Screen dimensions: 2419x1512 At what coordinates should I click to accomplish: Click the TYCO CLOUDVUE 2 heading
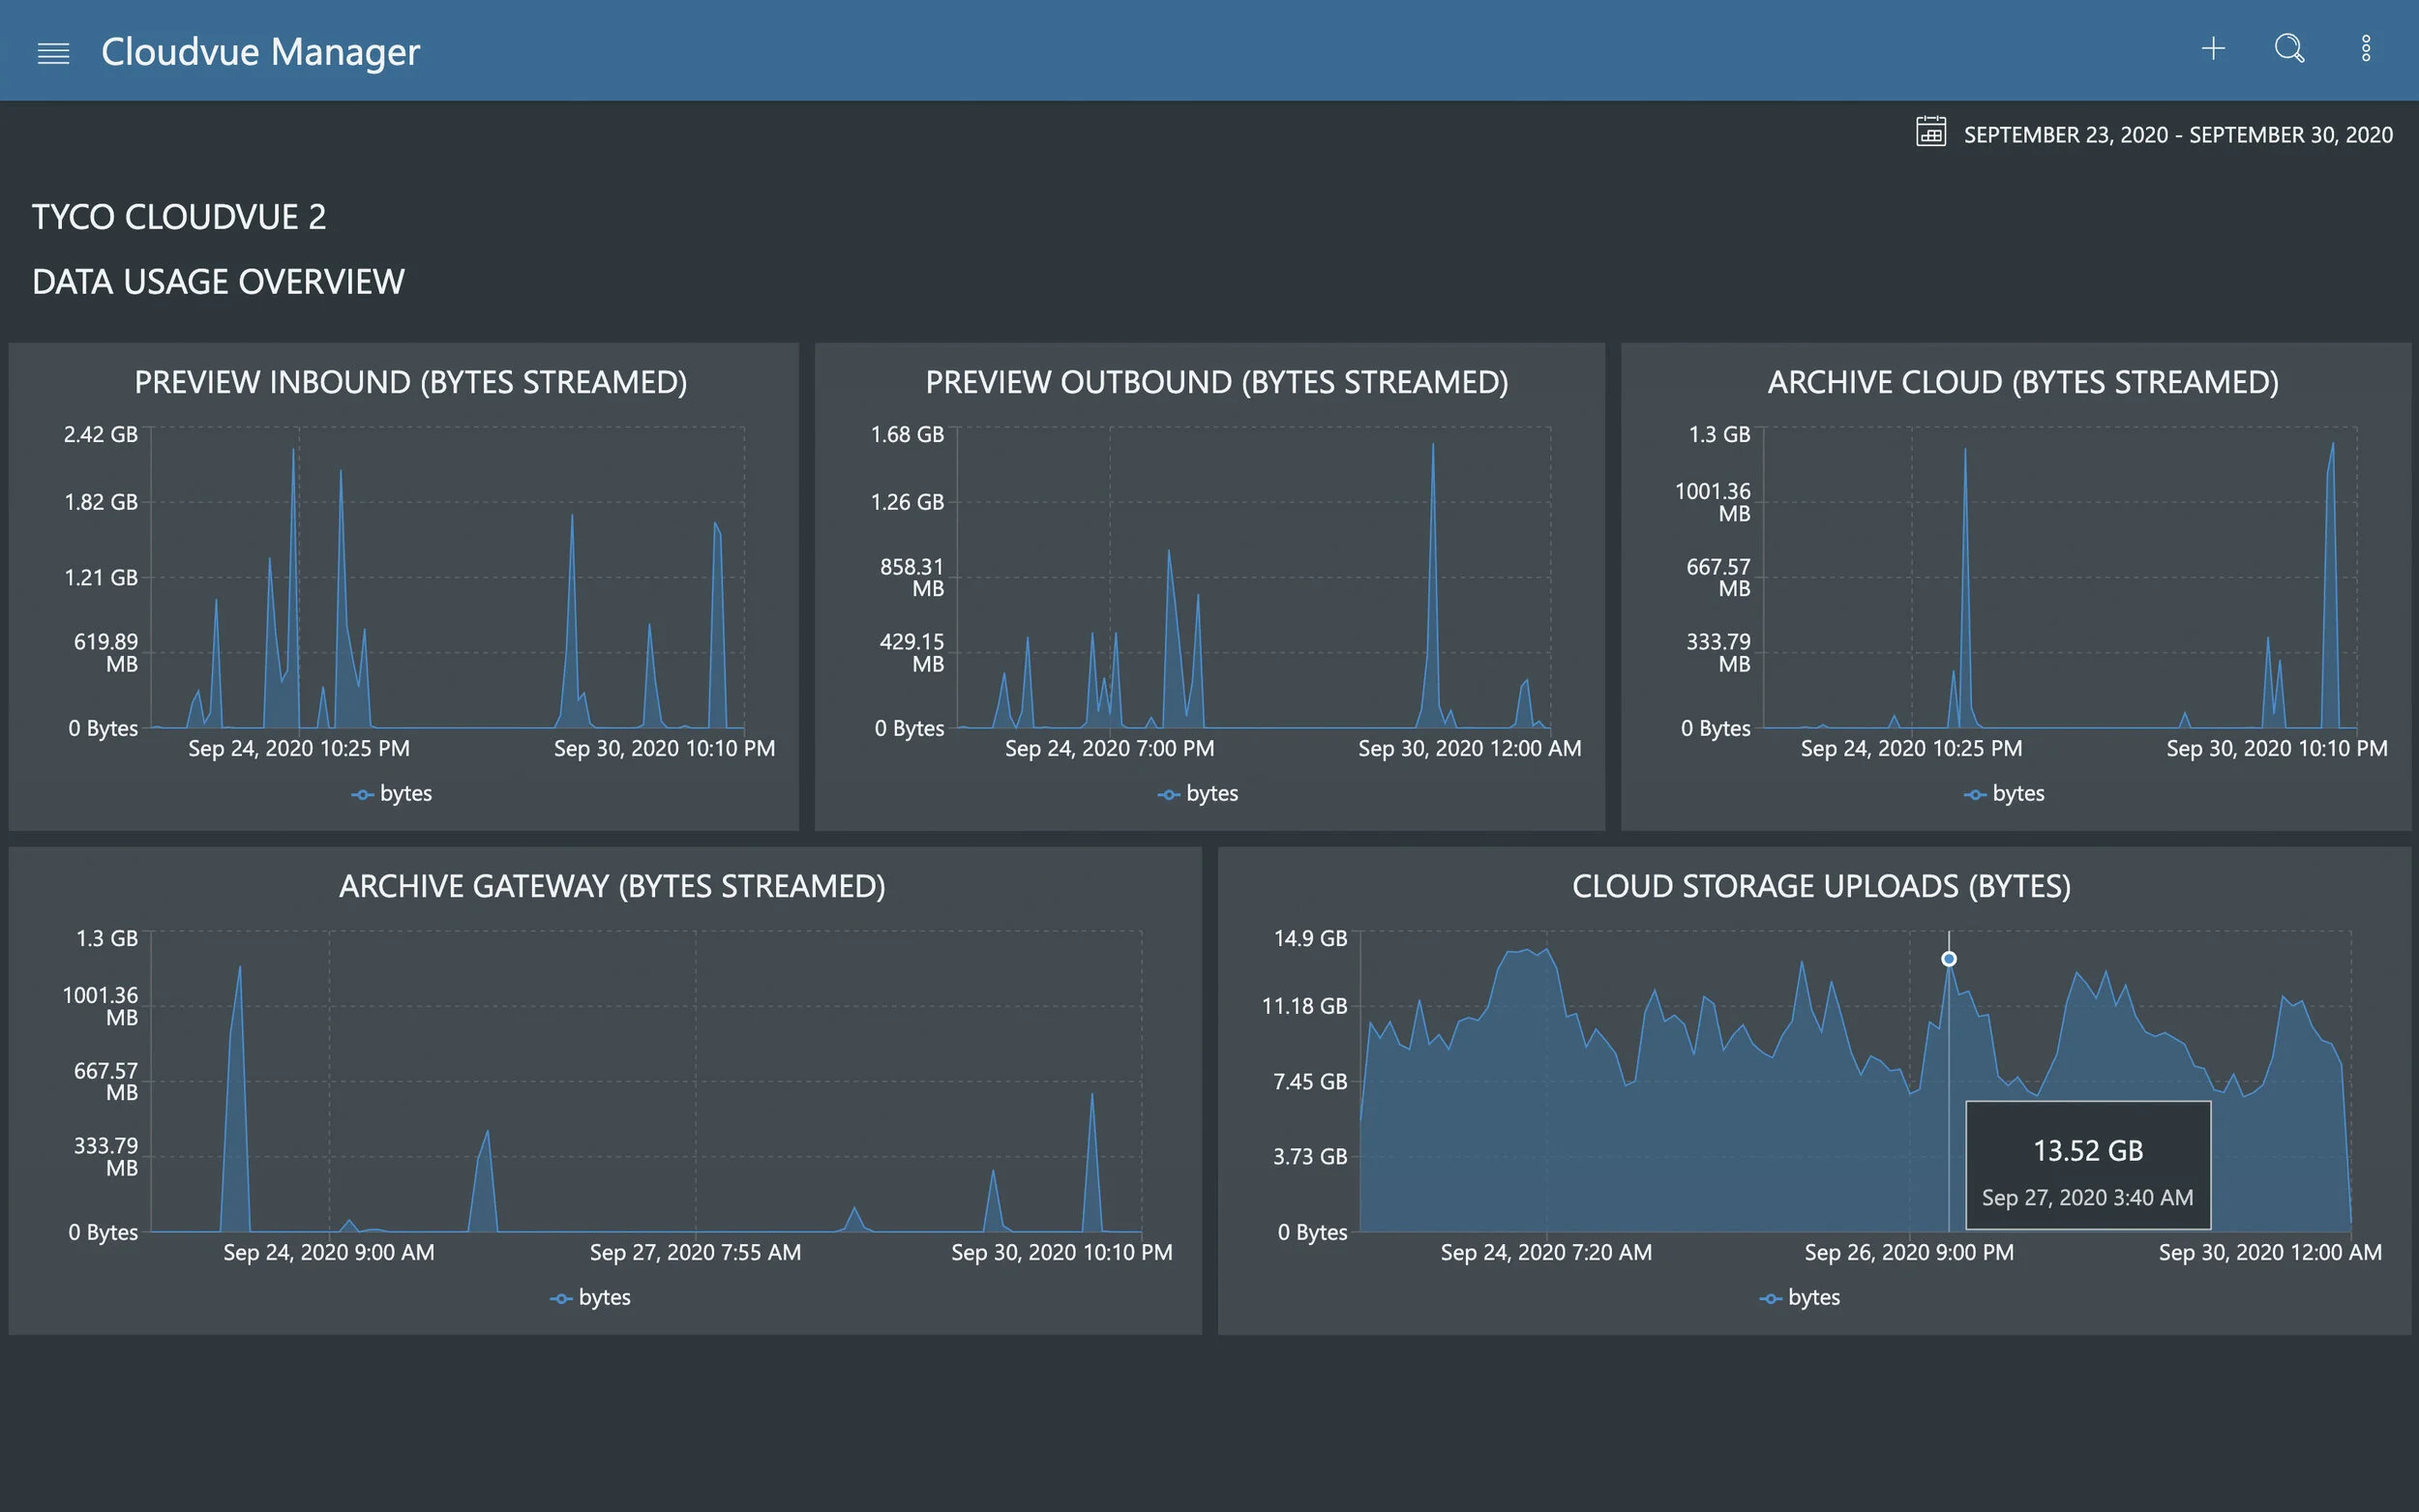[180, 216]
